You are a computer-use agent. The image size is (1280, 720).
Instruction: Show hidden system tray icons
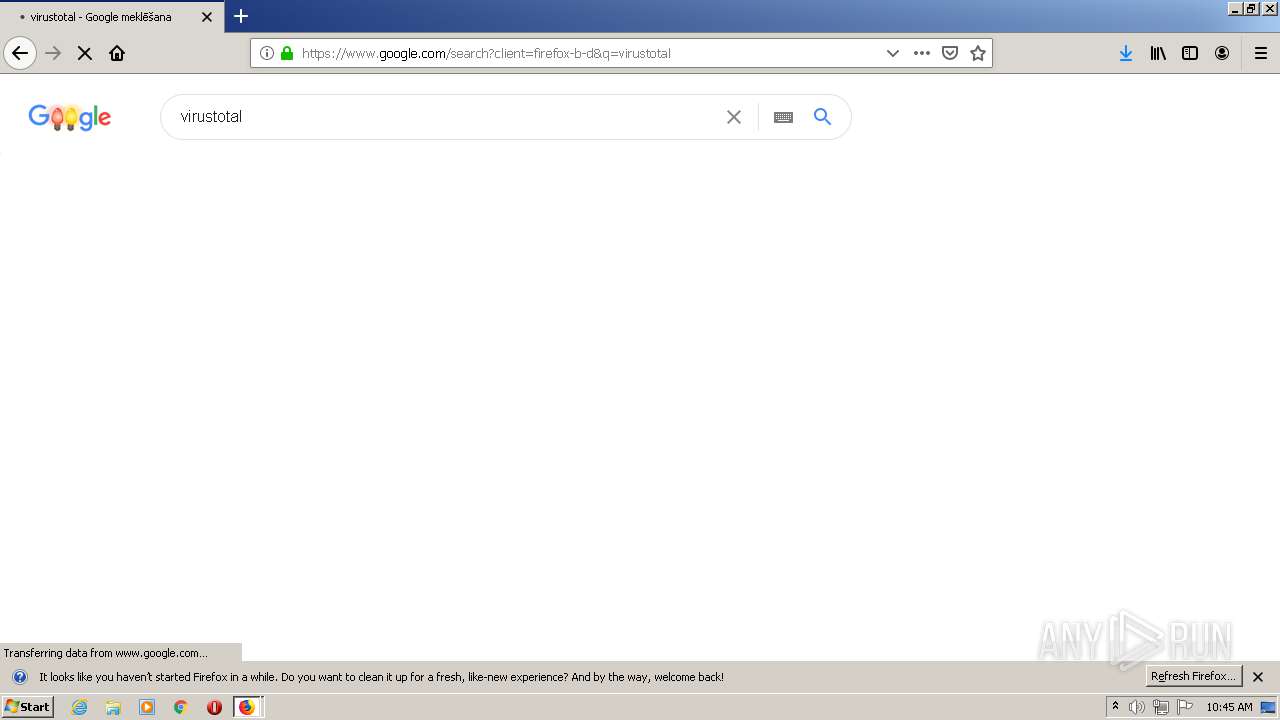pos(1115,707)
